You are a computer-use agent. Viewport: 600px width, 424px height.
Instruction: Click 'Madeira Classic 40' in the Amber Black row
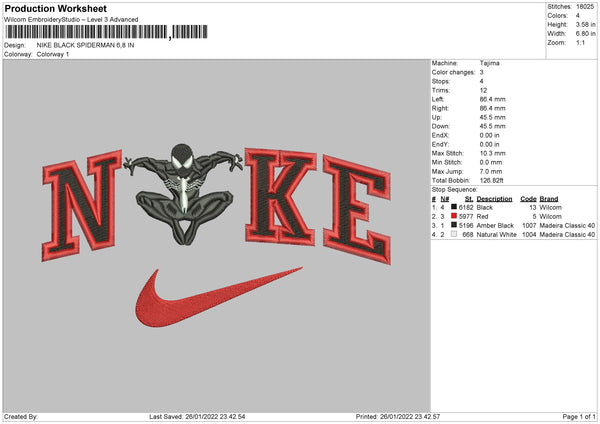point(567,225)
